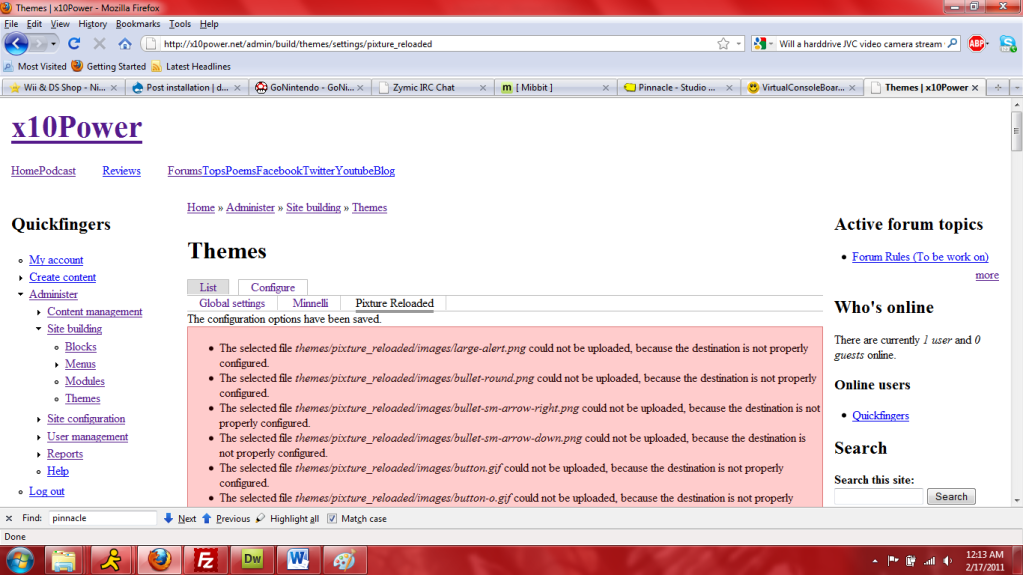Screen dimensions: 1023x575
Task: Click the Log out link
Action: coord(46,491)
